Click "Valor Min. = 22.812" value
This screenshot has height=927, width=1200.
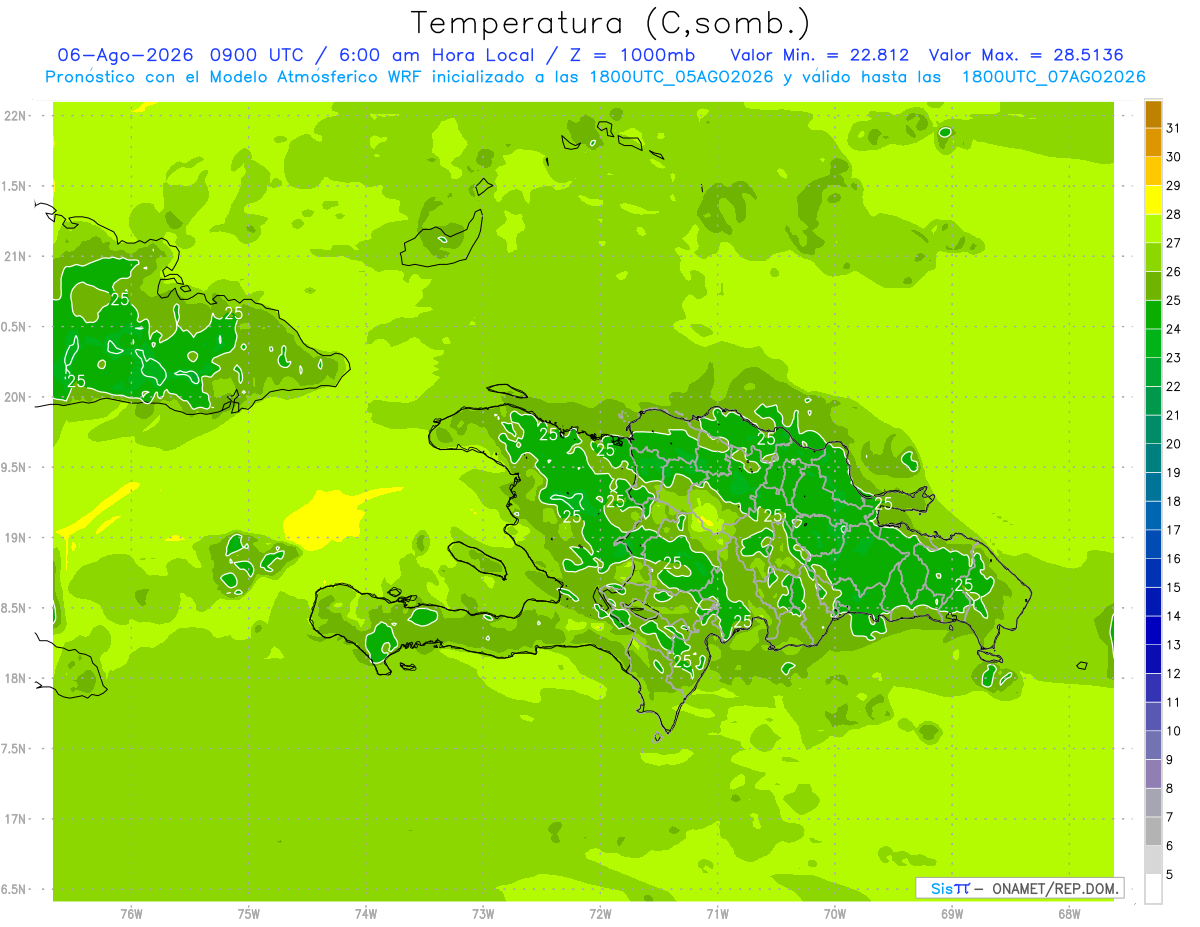(x=820, y=54)
